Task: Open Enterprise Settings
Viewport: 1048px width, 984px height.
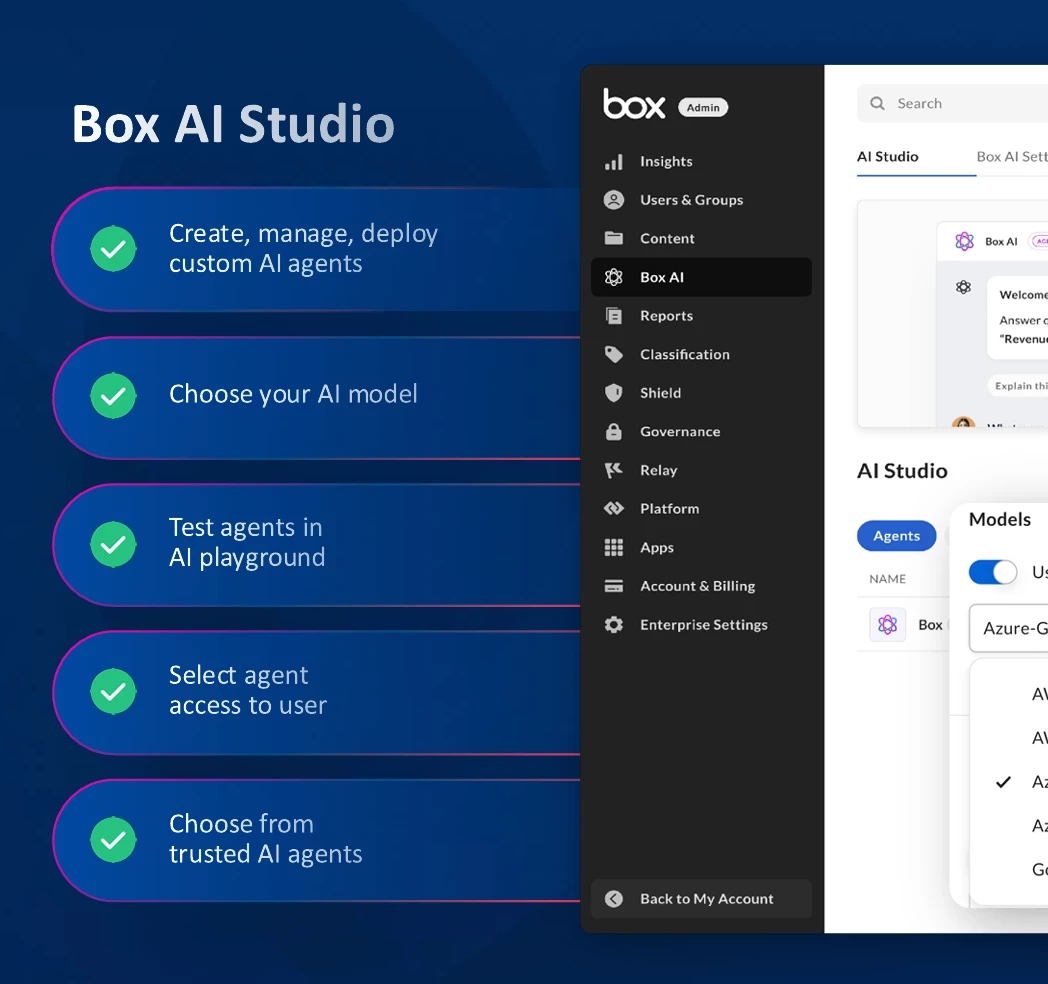Action: click(x=701, y=625)
